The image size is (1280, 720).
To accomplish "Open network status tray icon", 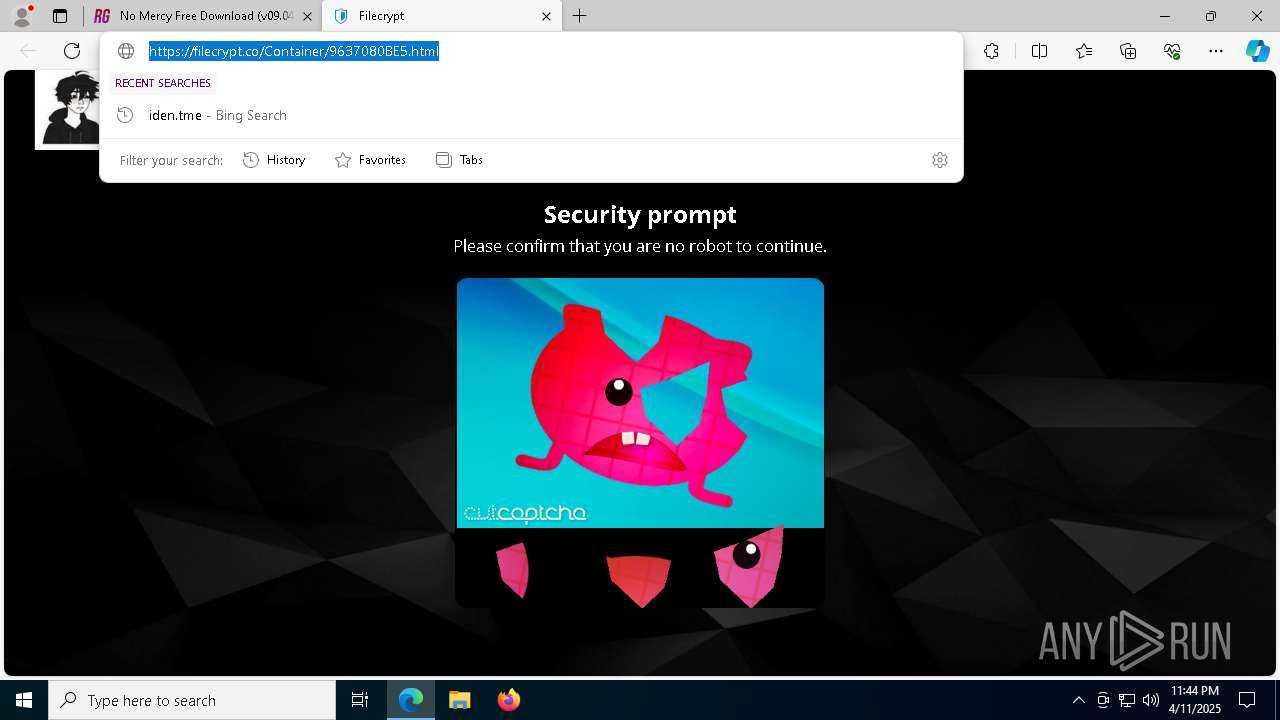I will coord(1127,700).
